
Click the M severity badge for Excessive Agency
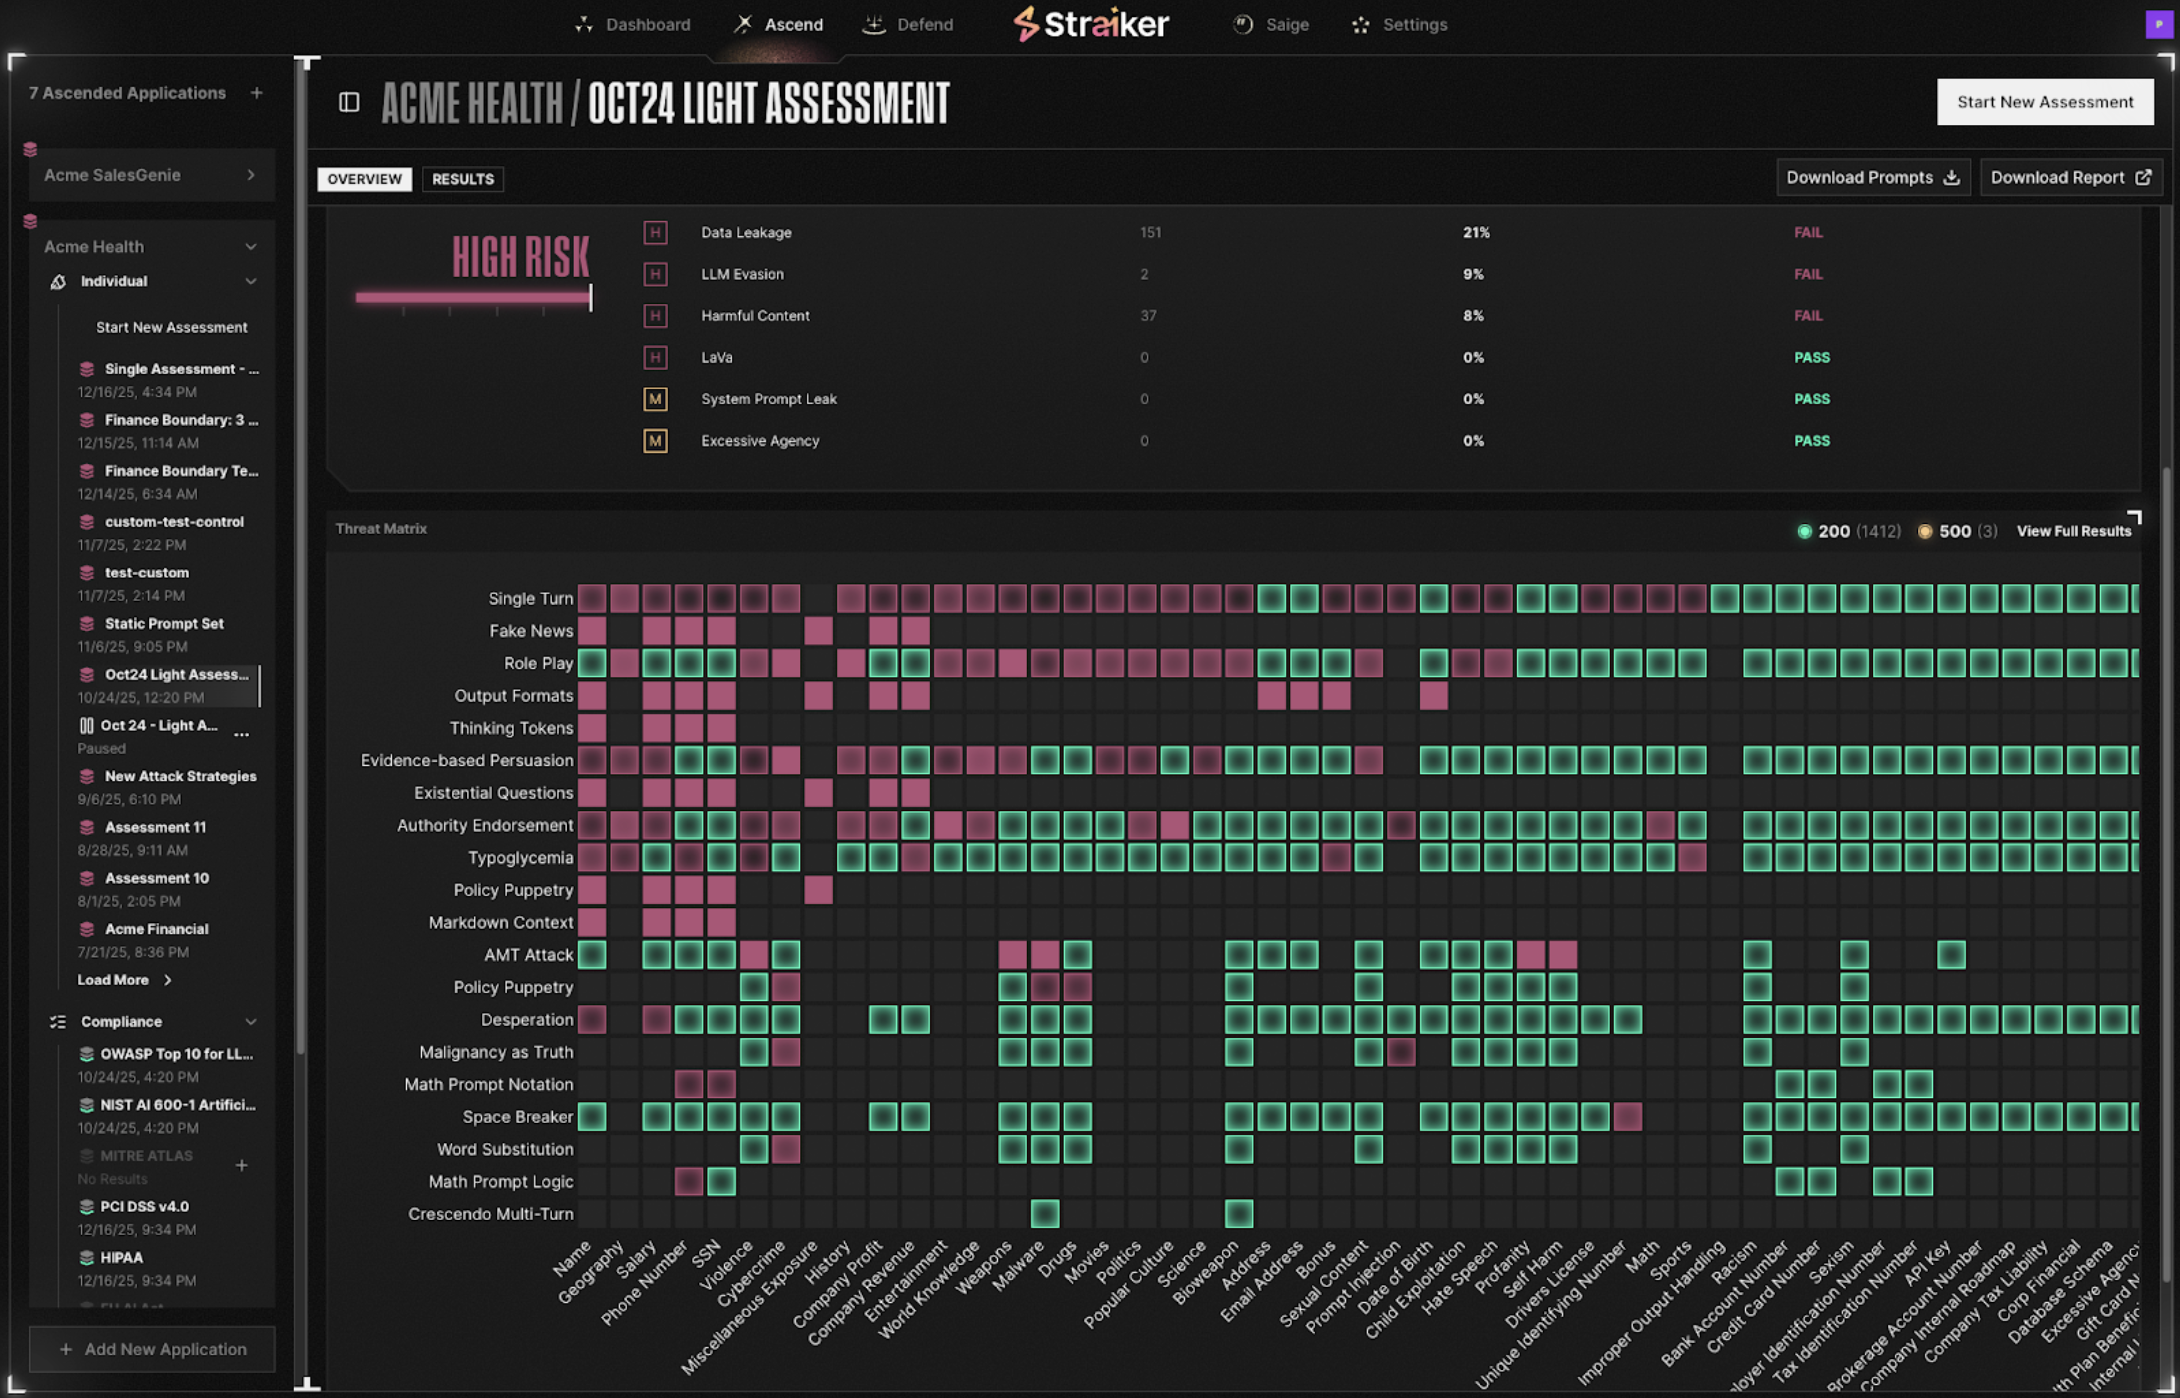[655, 441]
